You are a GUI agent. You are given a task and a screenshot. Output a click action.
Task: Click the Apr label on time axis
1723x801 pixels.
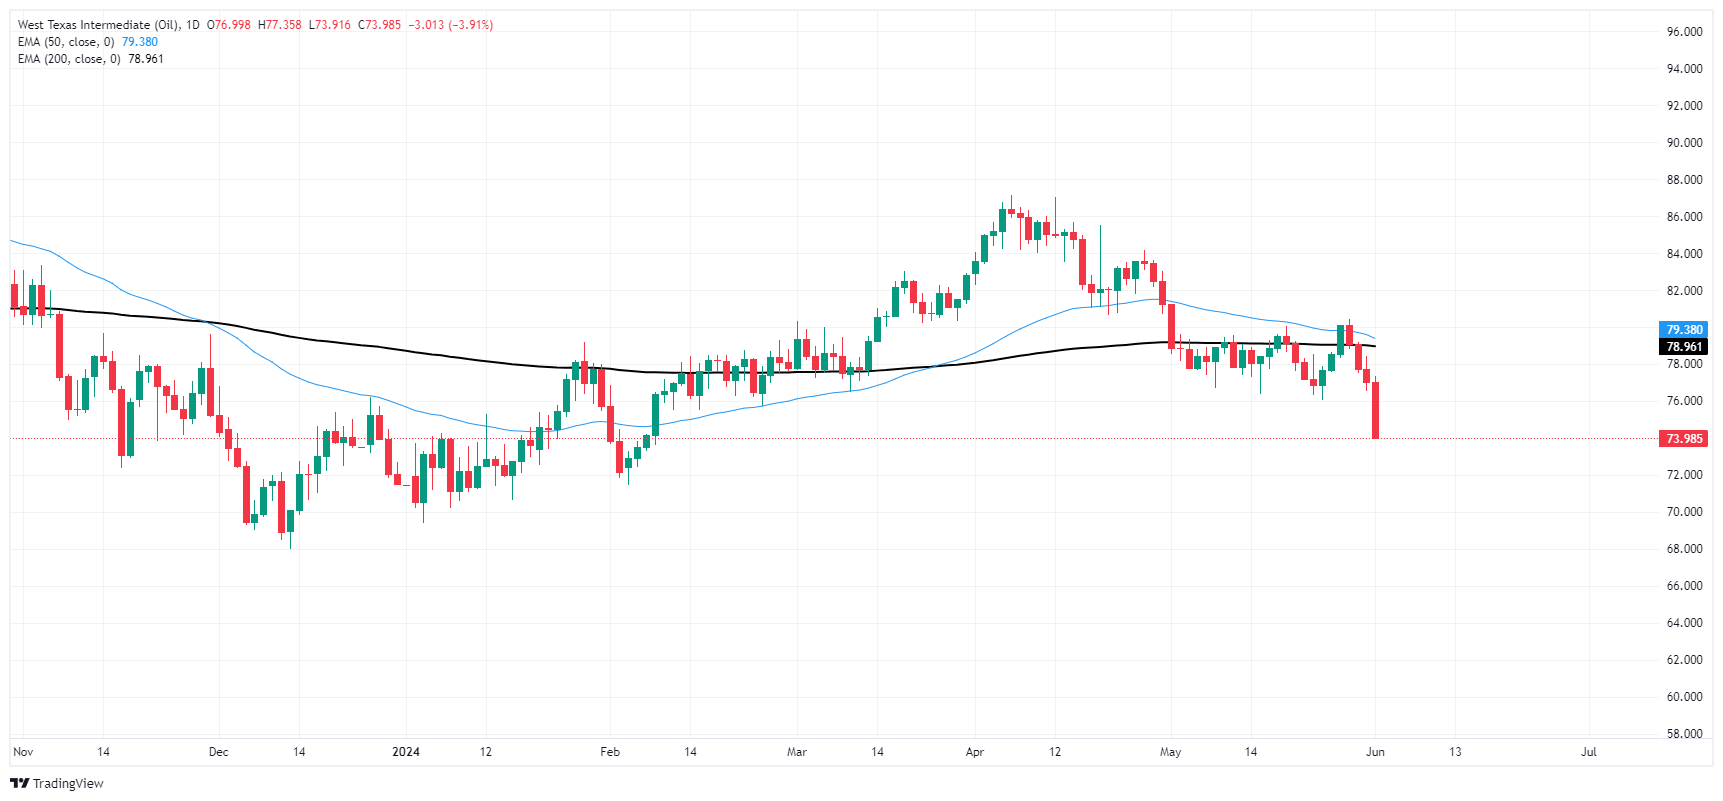pyautogui.click(x=975, y=752)
